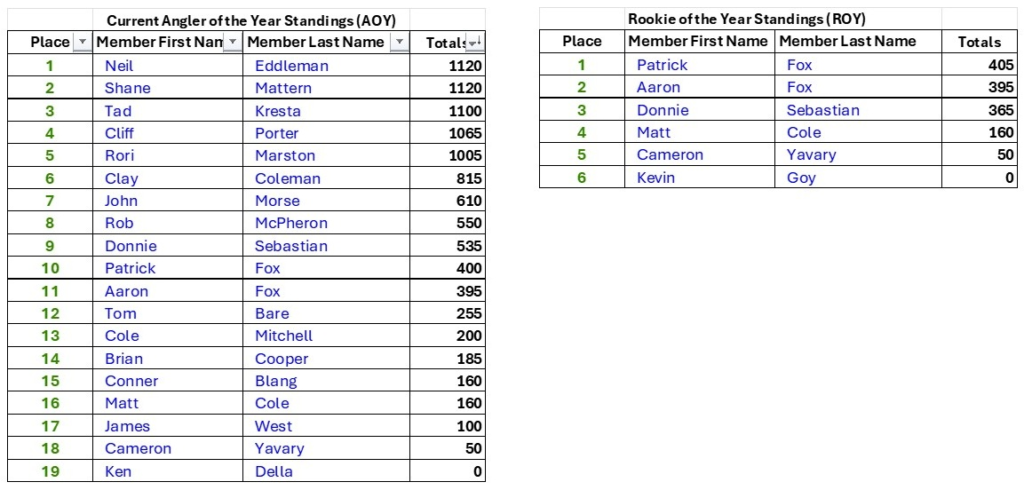The image size is (1024, 490).
Task: Click Shane Mattern's 1120 total cell
Action: [x=447, y=88]
